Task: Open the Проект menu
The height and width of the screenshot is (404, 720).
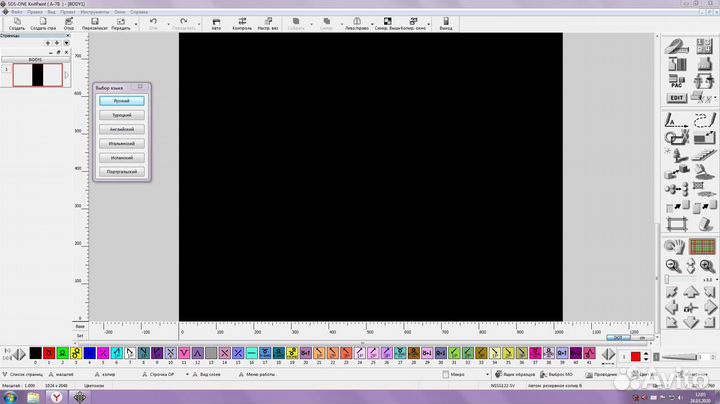Action: [68, 12]
